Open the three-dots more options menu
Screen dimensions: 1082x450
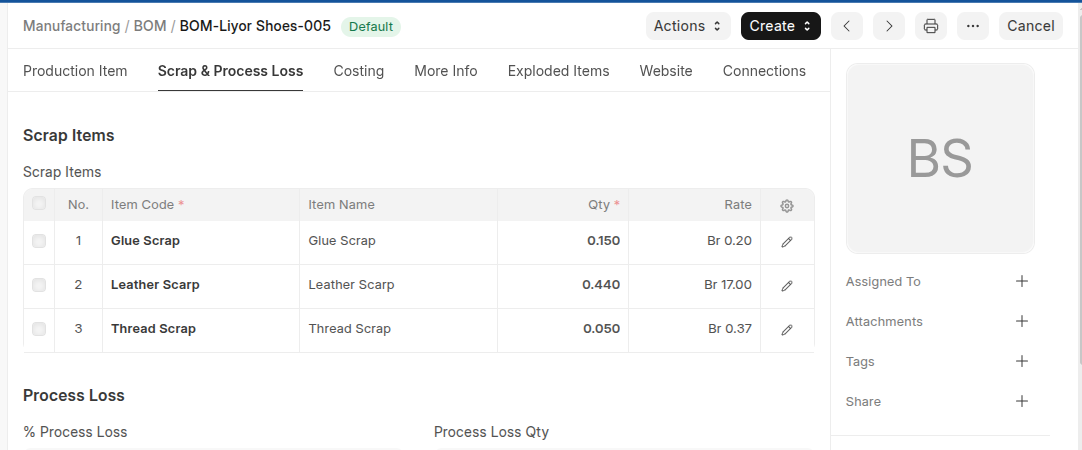(x=973, y=26)
